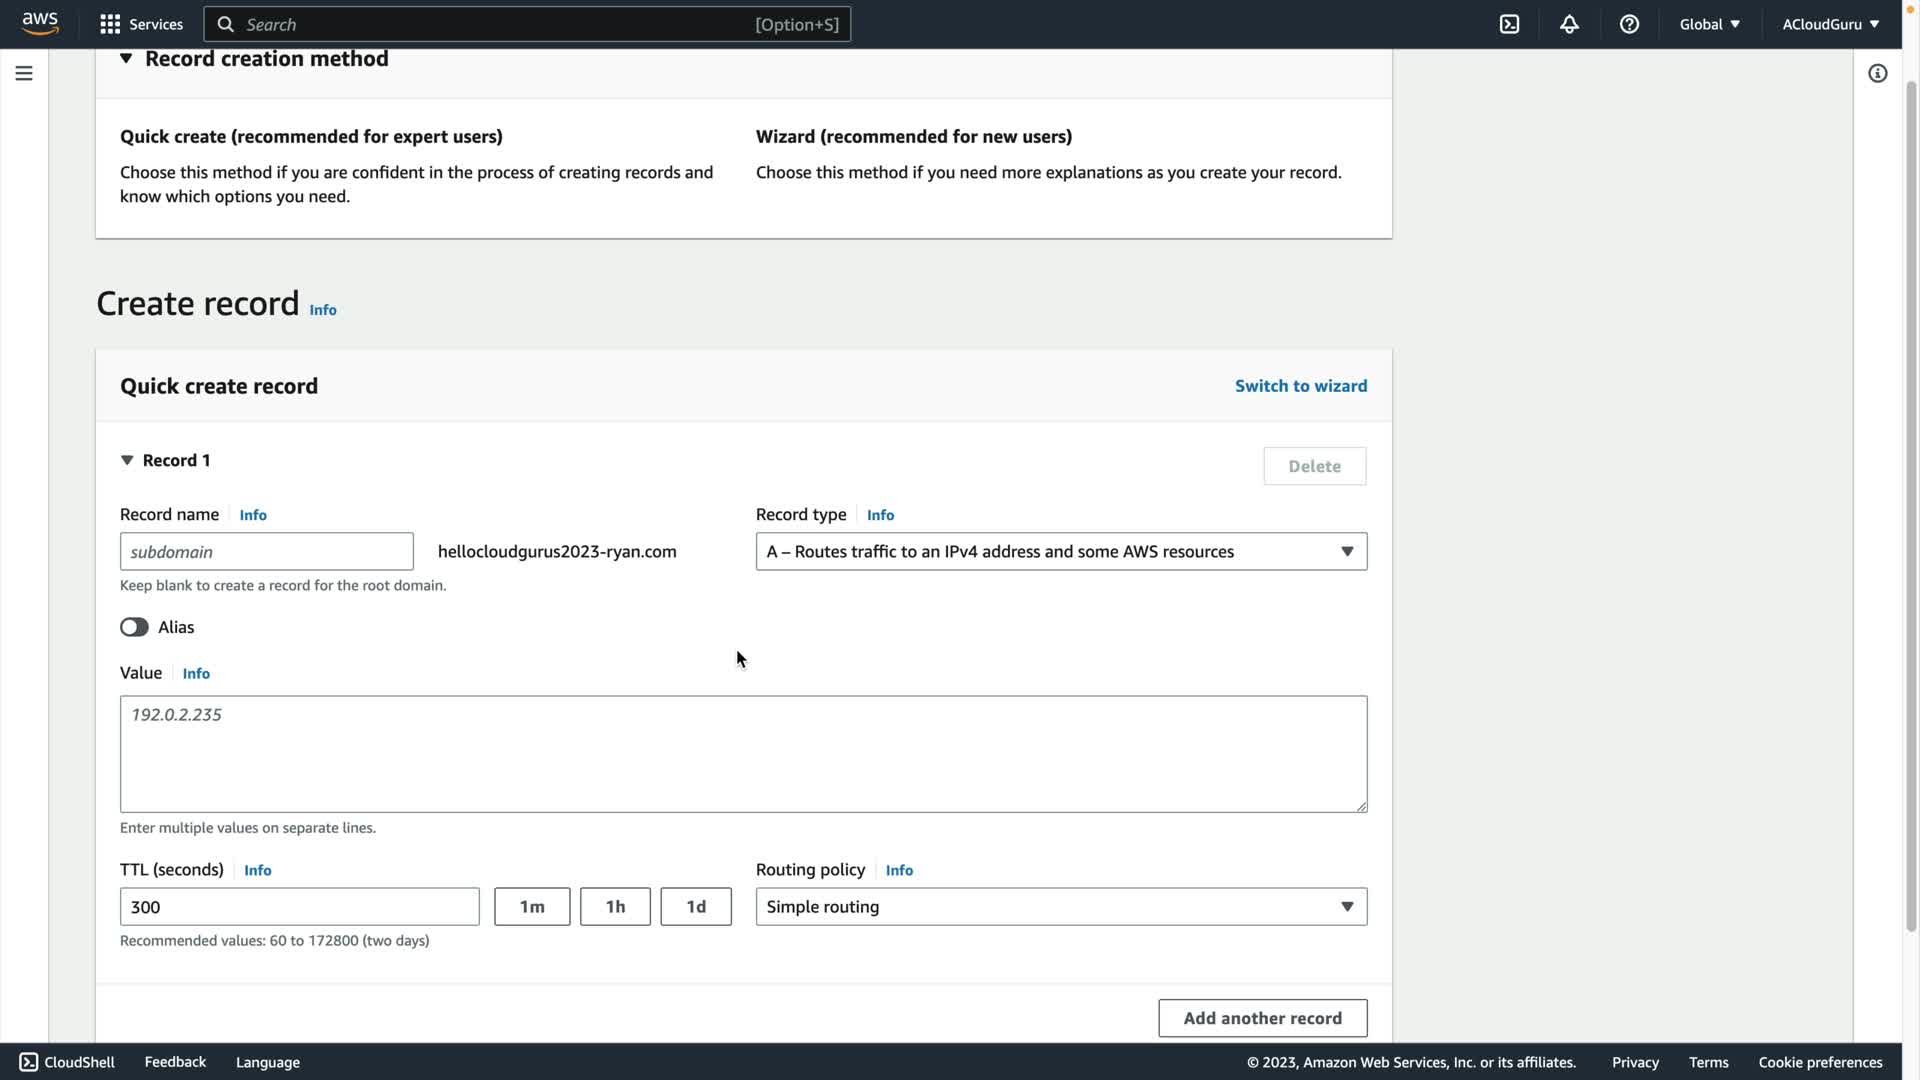Open the ACloudGuru account menu
Viewport: 1920px width, 1080px height.
click(1830, 24)
